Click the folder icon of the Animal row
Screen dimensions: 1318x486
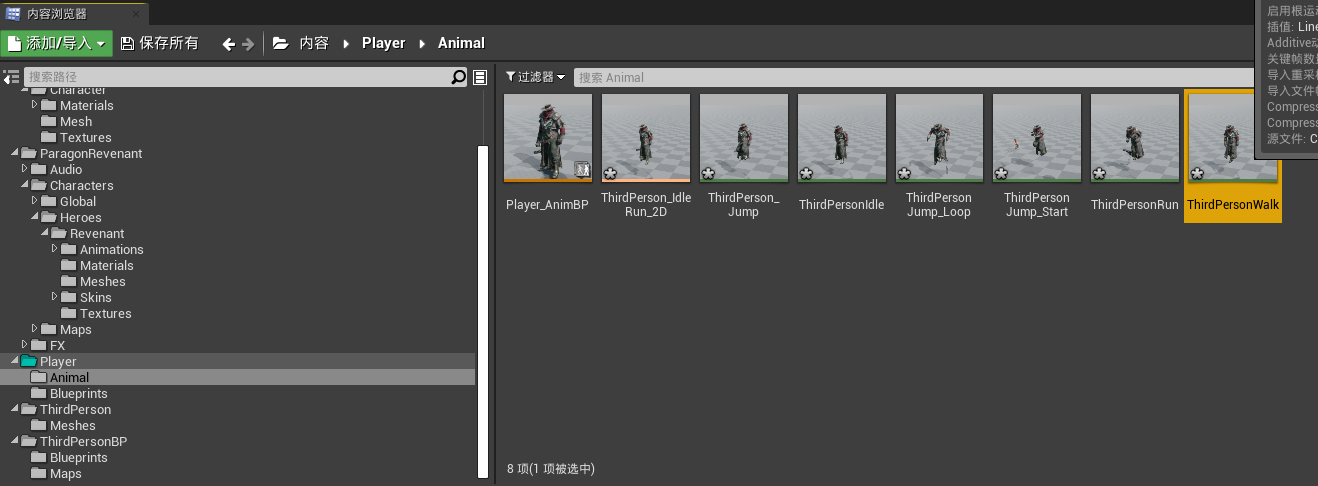38,377
